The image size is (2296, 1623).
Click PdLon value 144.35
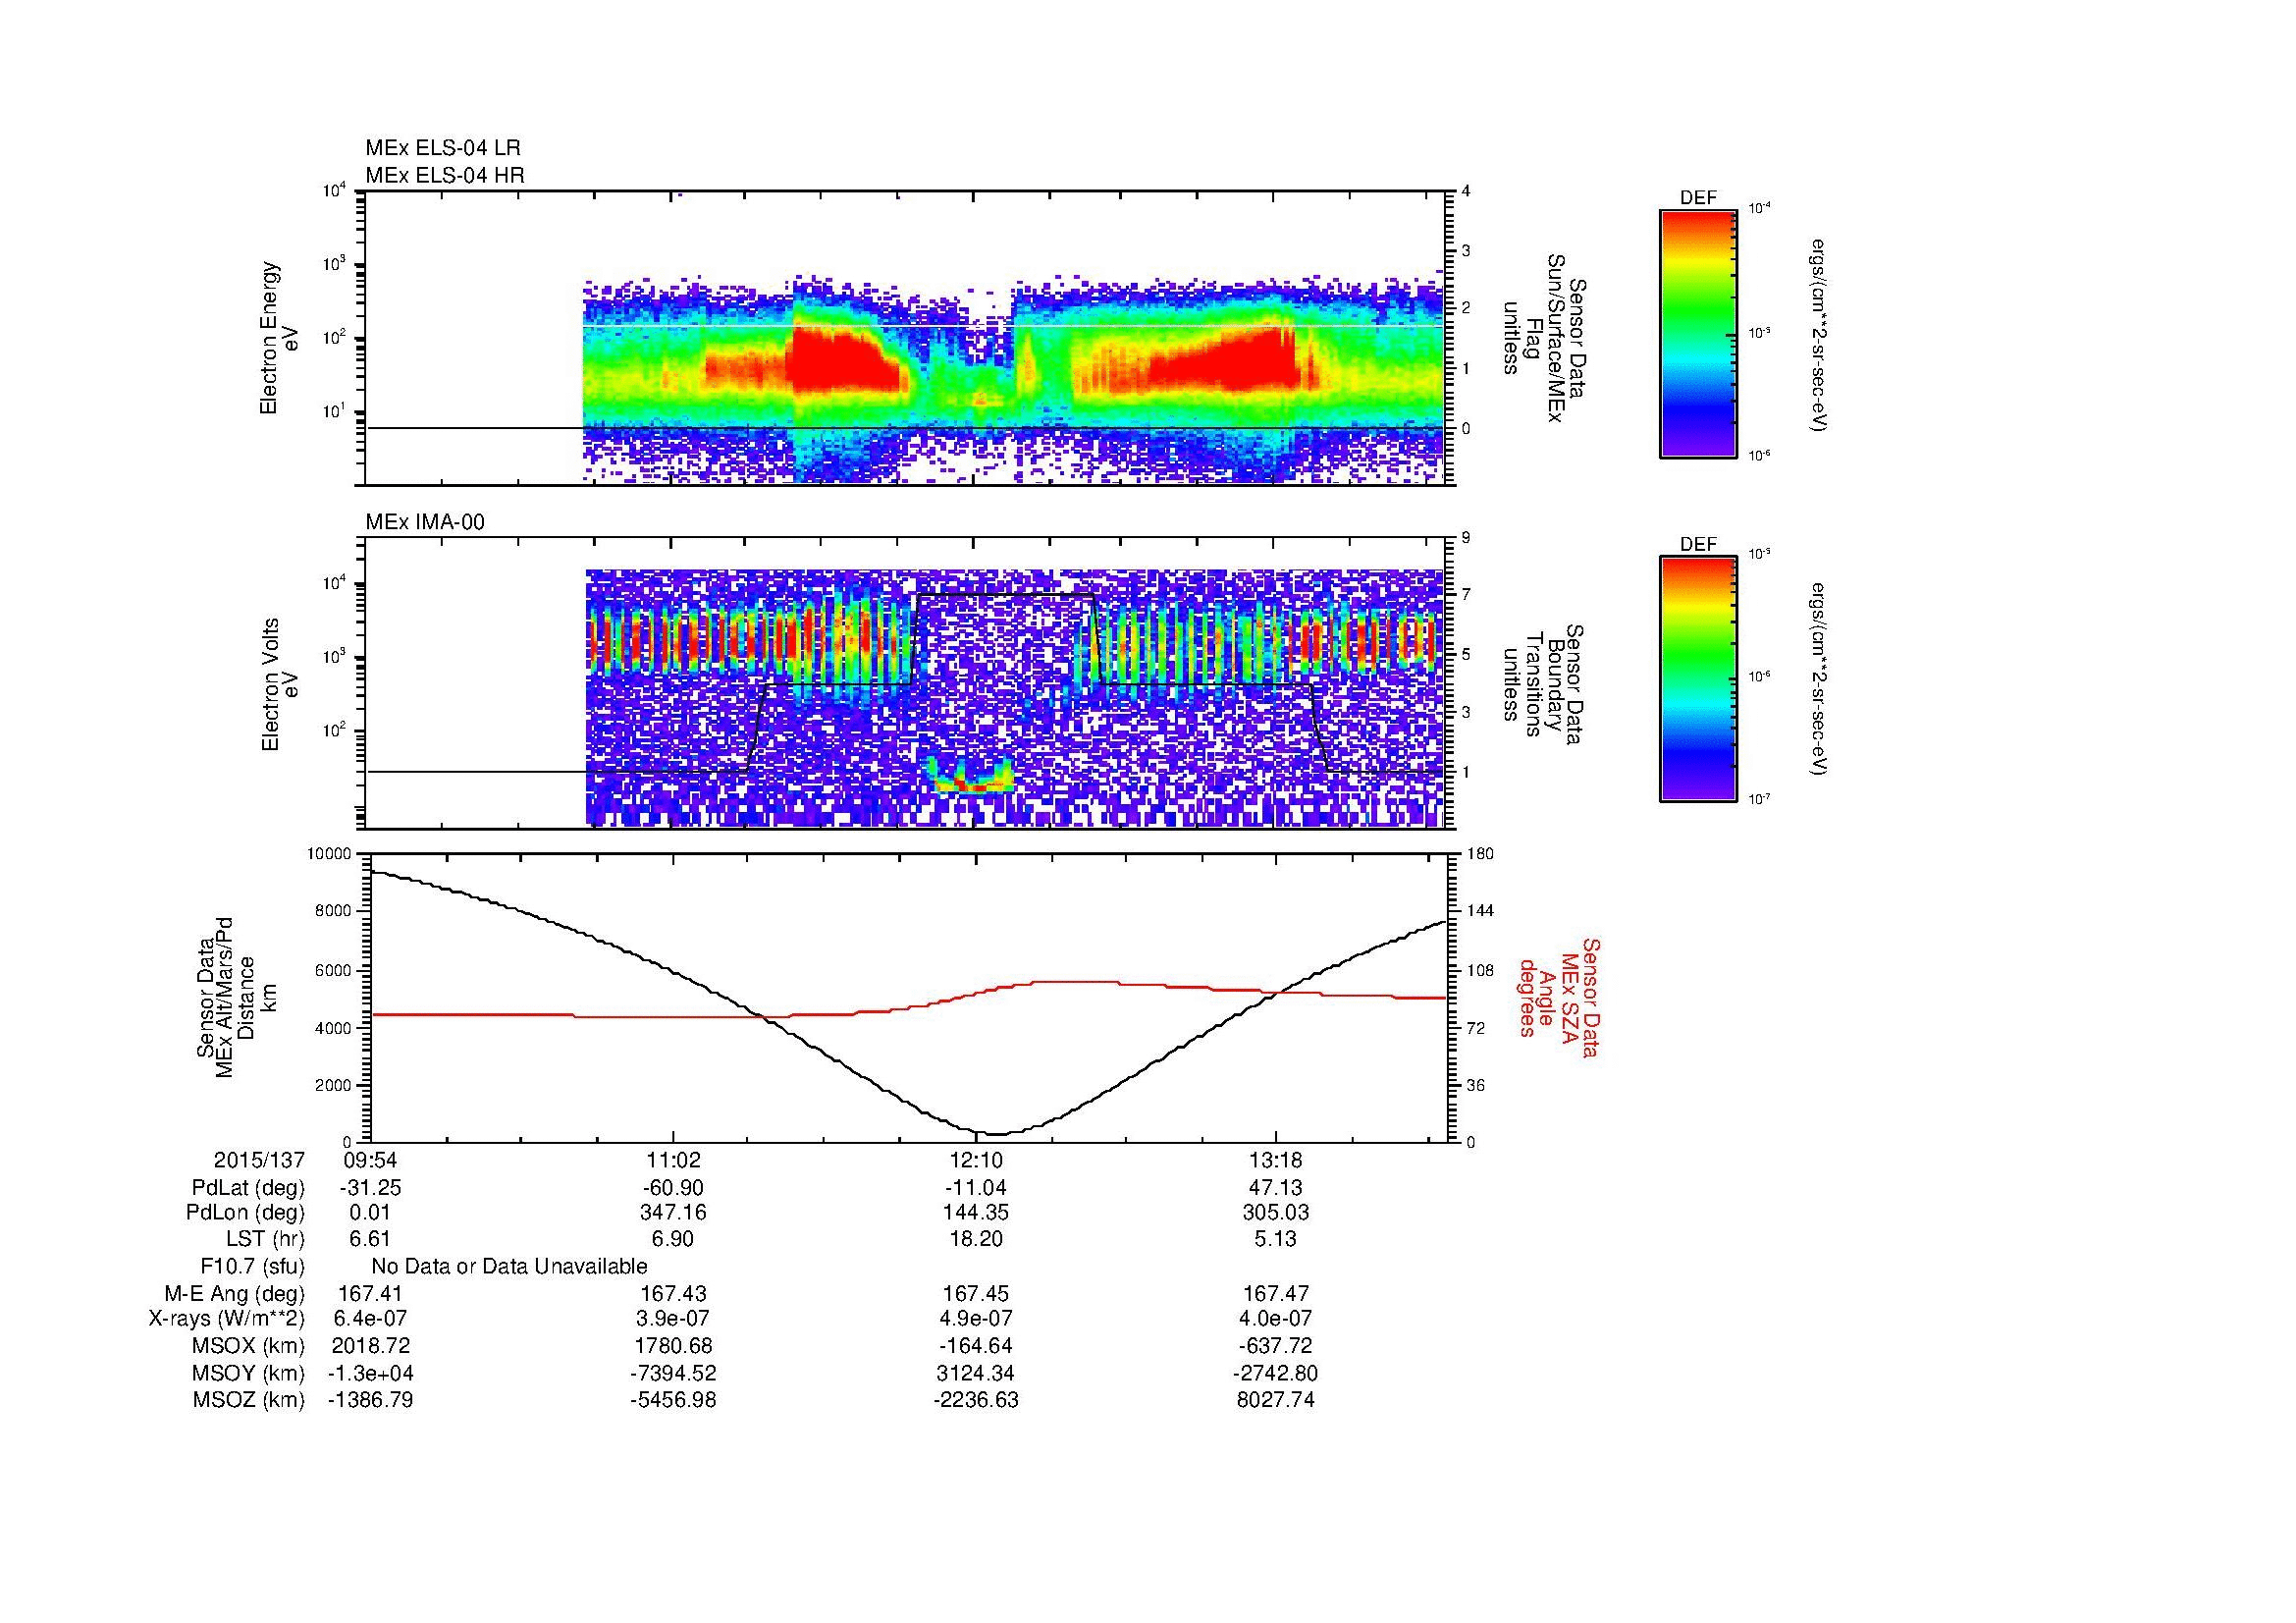click(x=975, y=1213)
